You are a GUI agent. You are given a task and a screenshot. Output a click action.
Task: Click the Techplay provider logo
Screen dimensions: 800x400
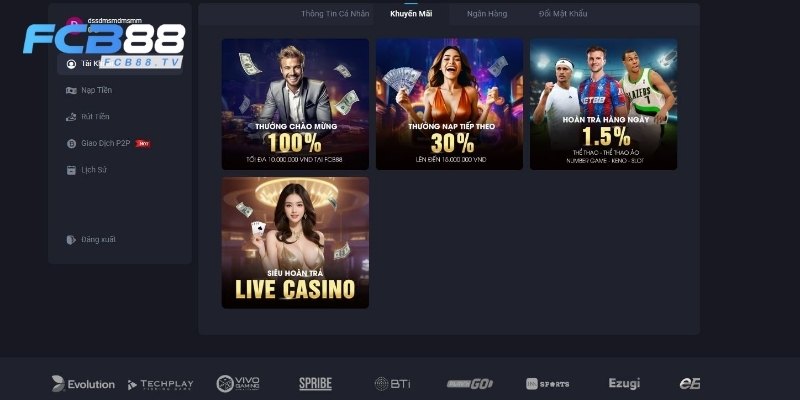tap(161, 384)
